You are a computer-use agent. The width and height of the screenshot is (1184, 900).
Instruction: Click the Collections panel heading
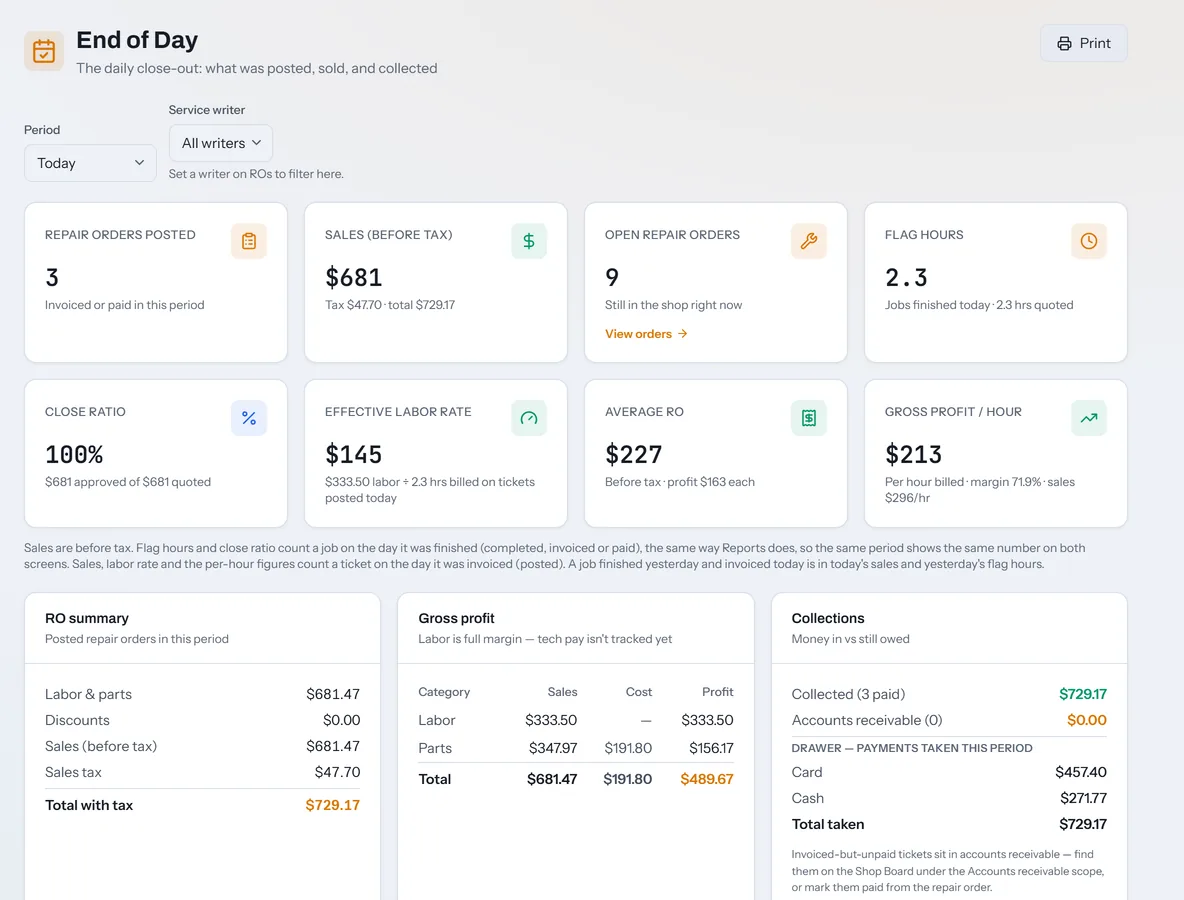point(828,618)
